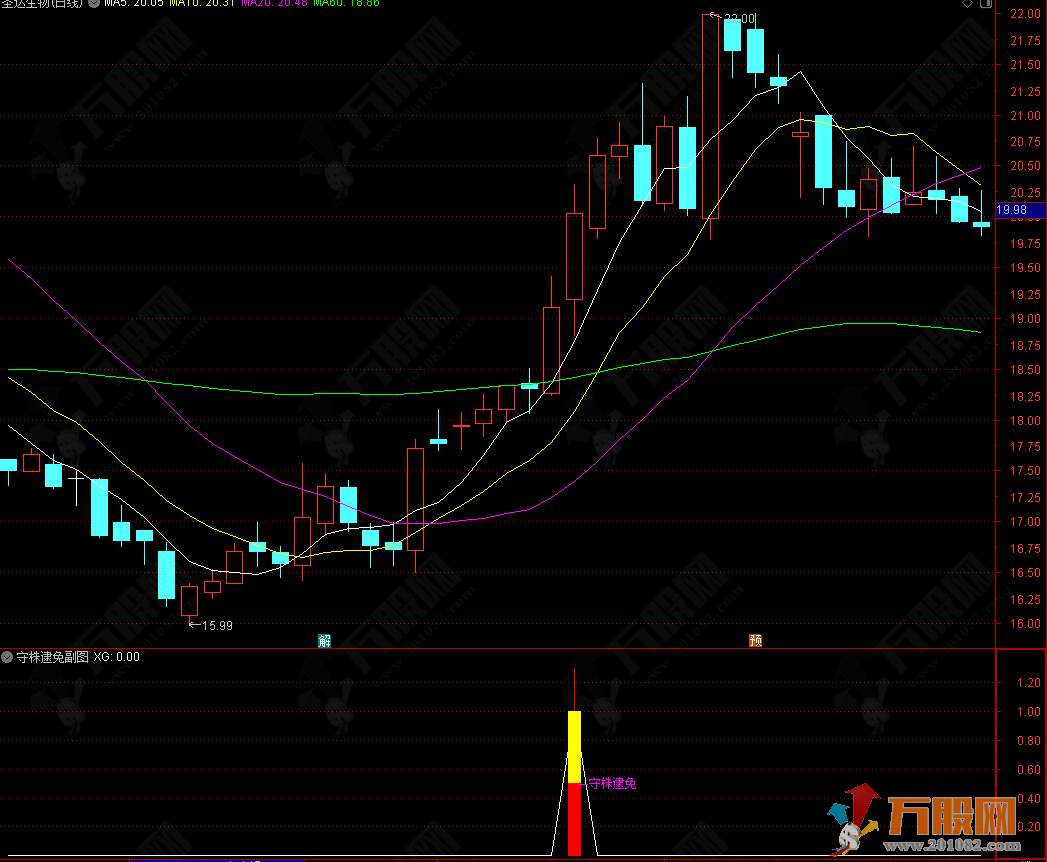This screenshot has height=862, width=1047.
Task: Select the MA10 yellow average label
Action: click(x=202, y=5)
